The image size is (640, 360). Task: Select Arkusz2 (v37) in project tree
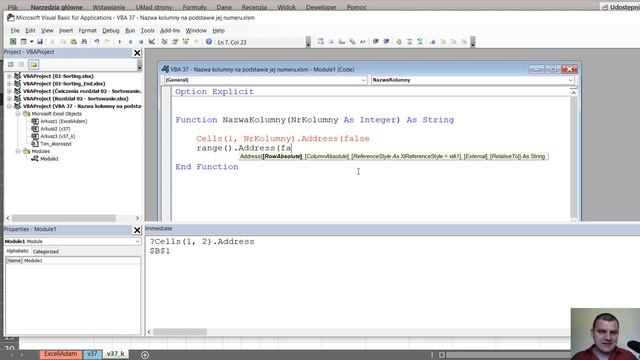click(55, 129)
